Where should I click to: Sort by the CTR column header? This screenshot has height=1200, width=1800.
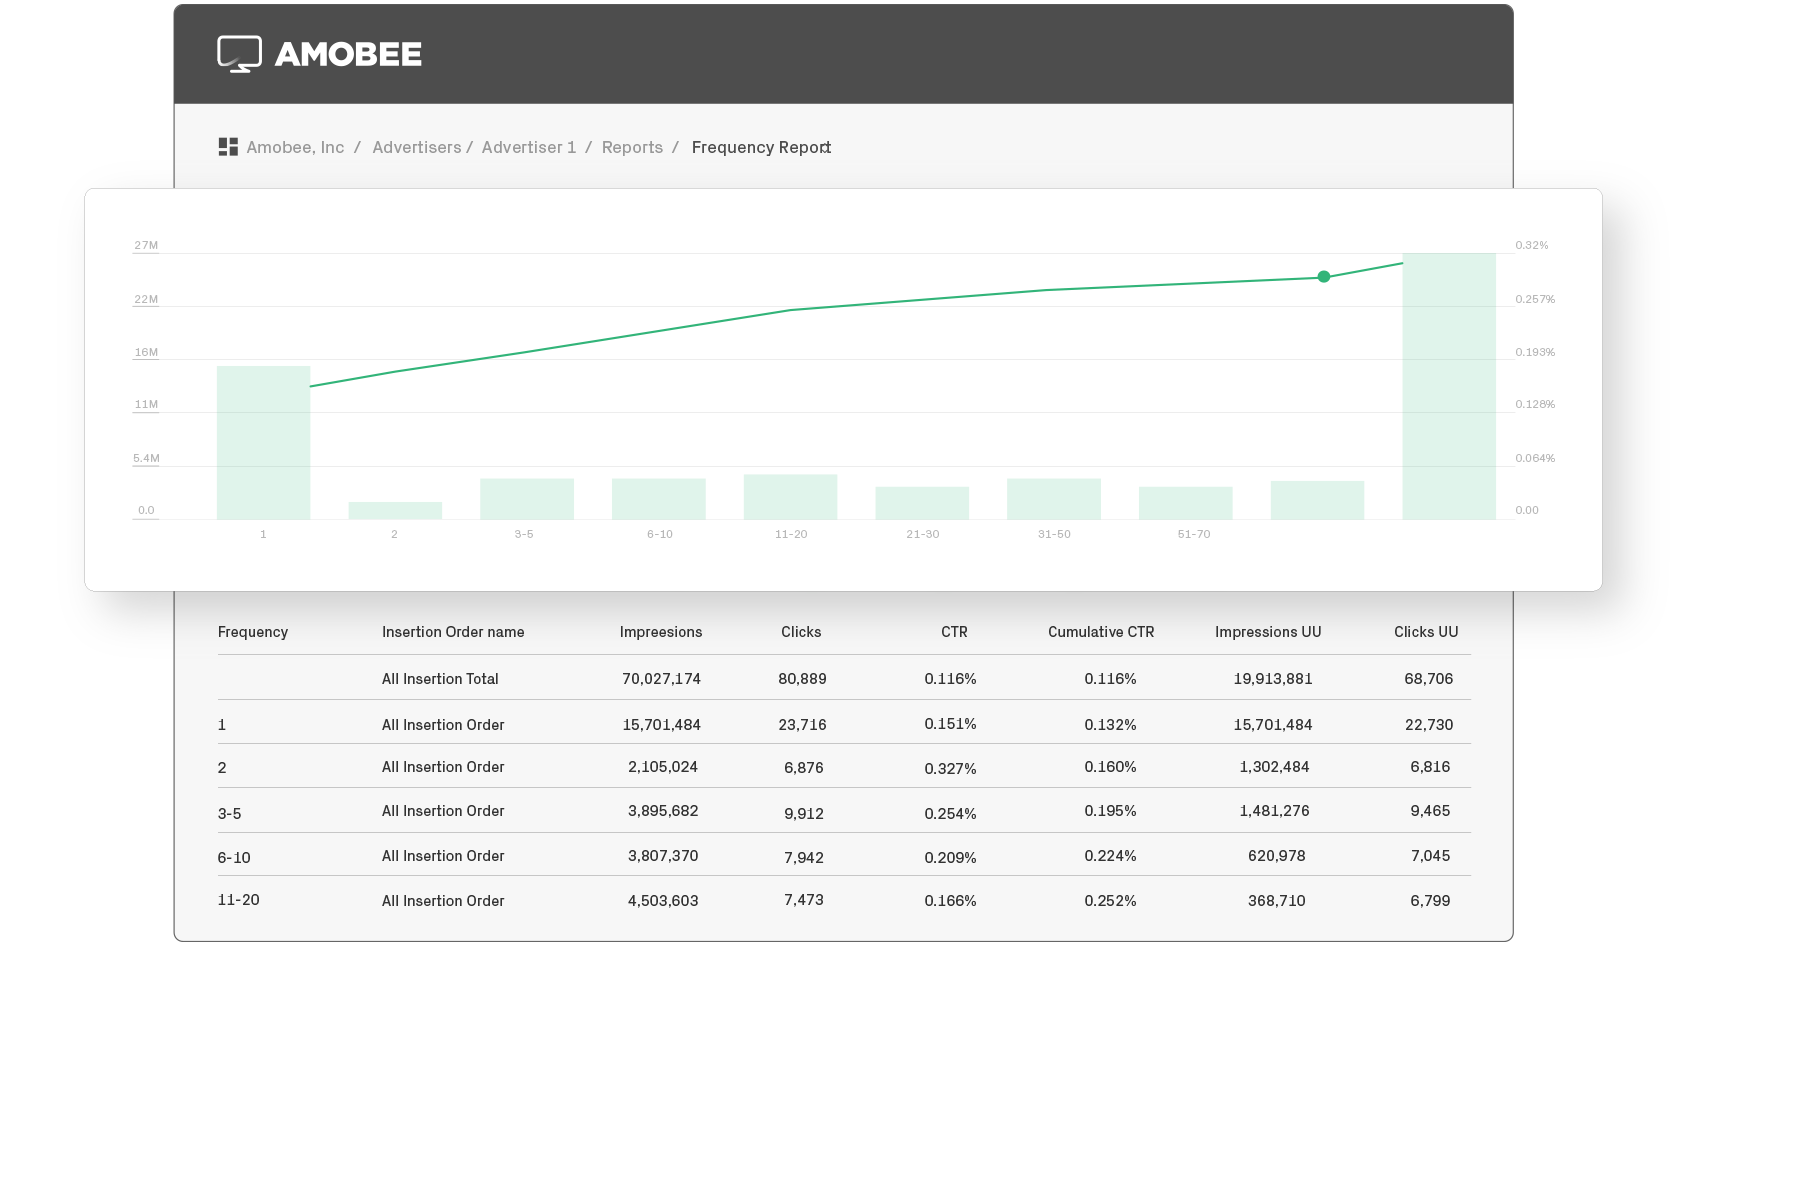(x=954, y=632)
